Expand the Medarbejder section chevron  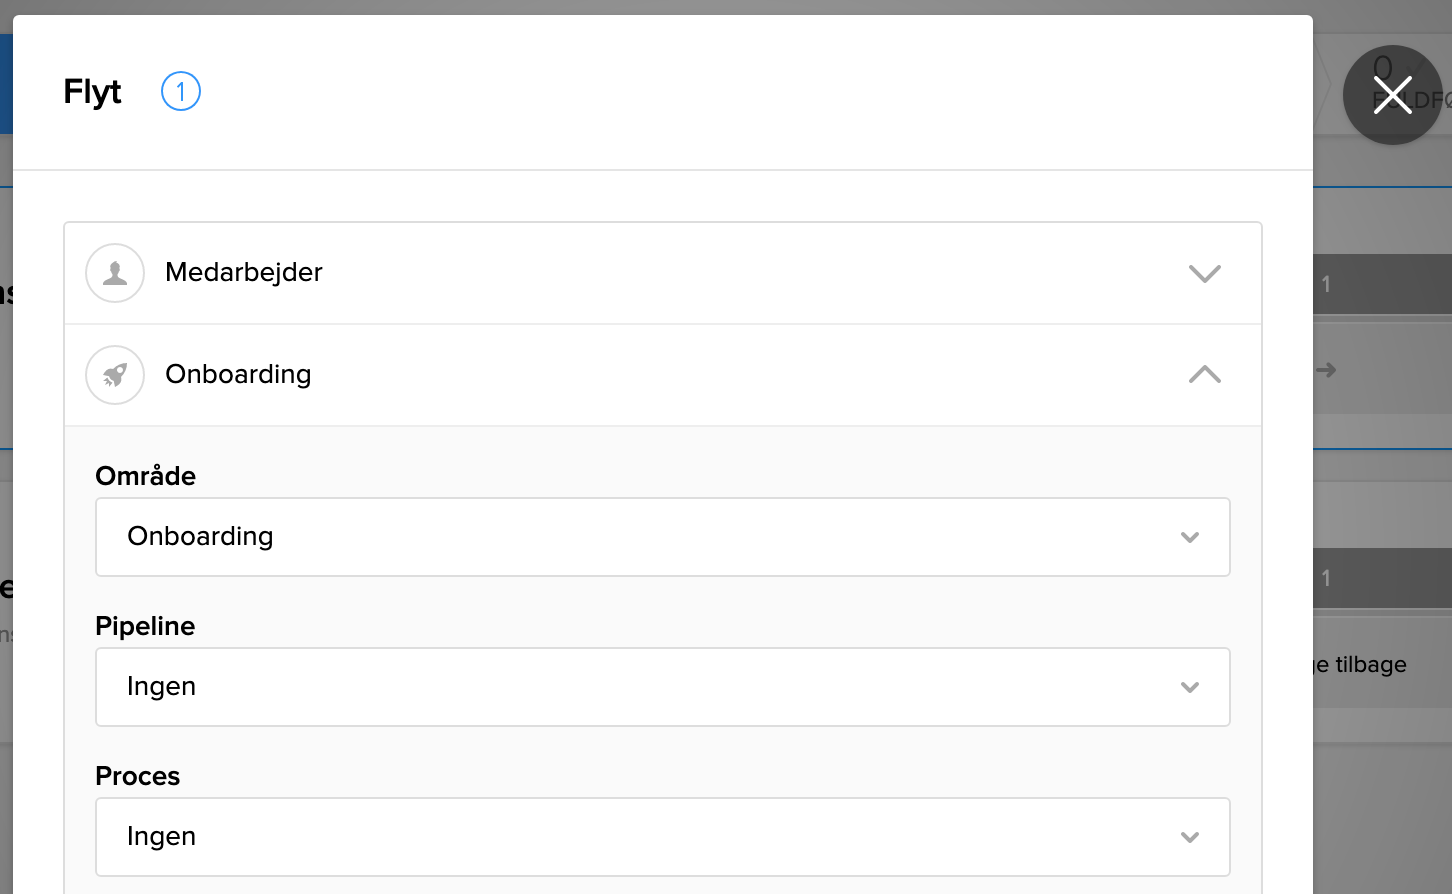[1204, 274]
